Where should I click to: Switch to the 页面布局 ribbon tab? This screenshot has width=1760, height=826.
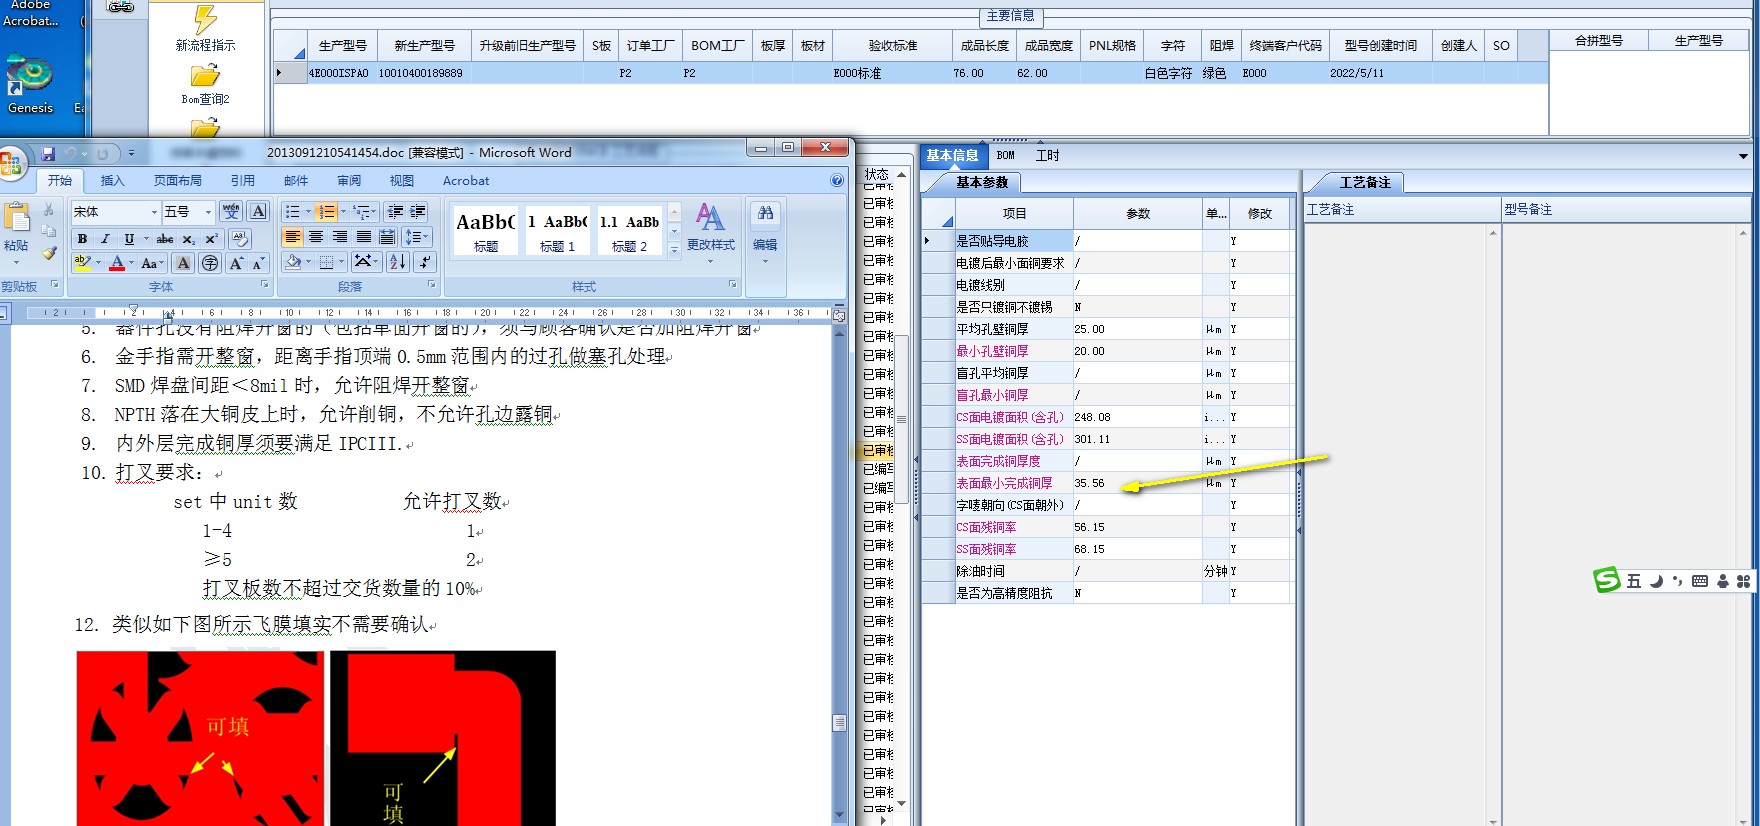177,181
